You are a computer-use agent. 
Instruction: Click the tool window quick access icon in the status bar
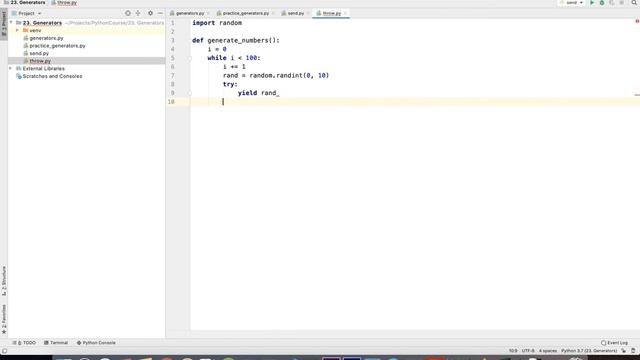click(4, 351)
